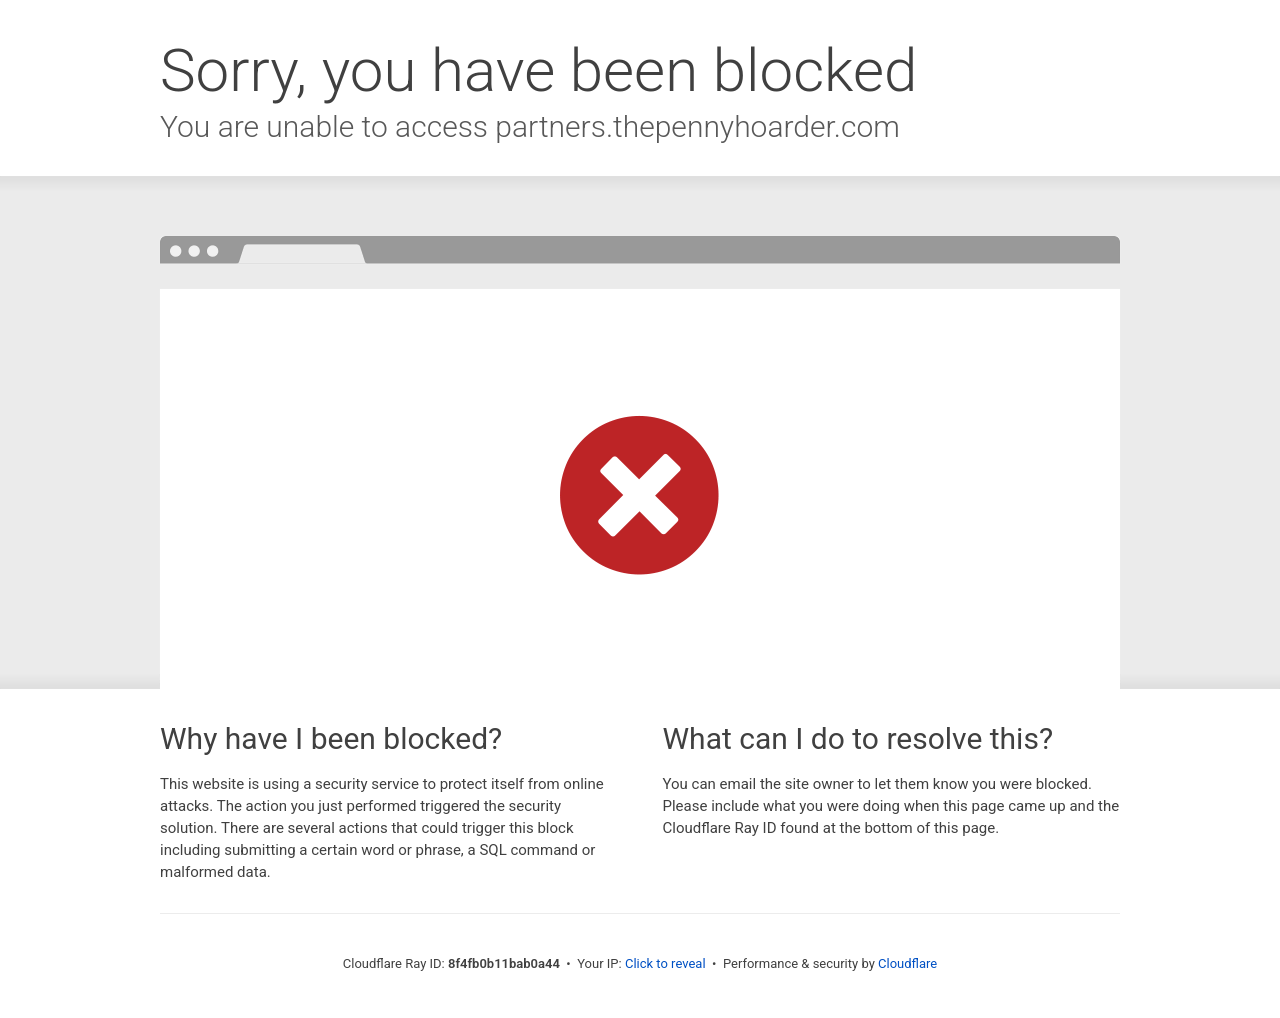The height and width of the screenshot is (1018, 1280).
Task: Click the 'Your IP:' label
Action: [x=599, y=964]
